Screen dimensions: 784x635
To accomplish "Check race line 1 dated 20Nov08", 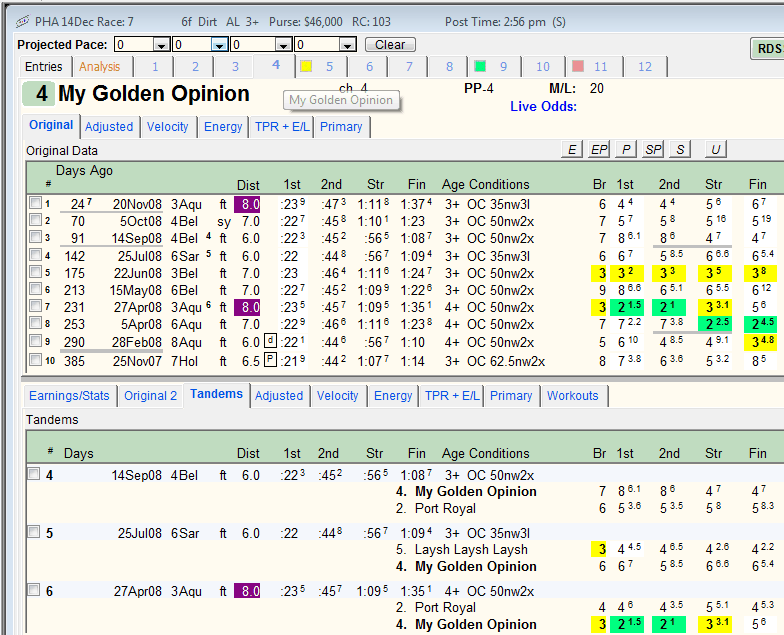I will (x=36, y=202).
